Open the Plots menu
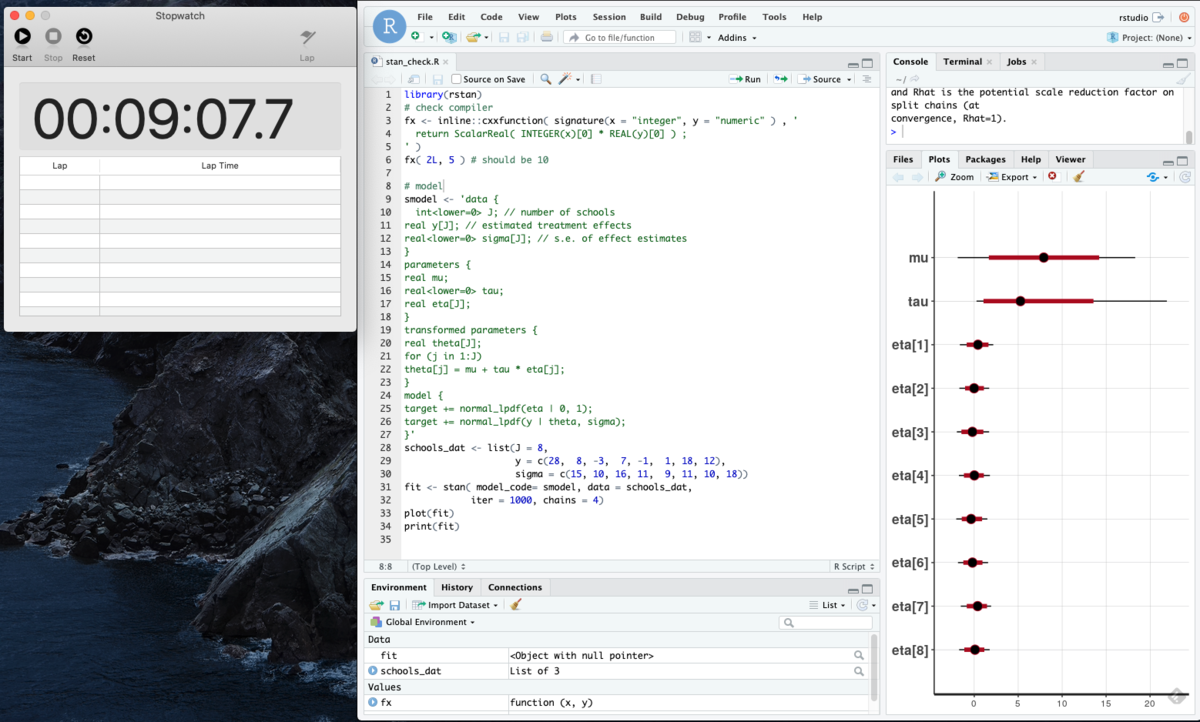The image size is (1200, 722). (566, 17)
